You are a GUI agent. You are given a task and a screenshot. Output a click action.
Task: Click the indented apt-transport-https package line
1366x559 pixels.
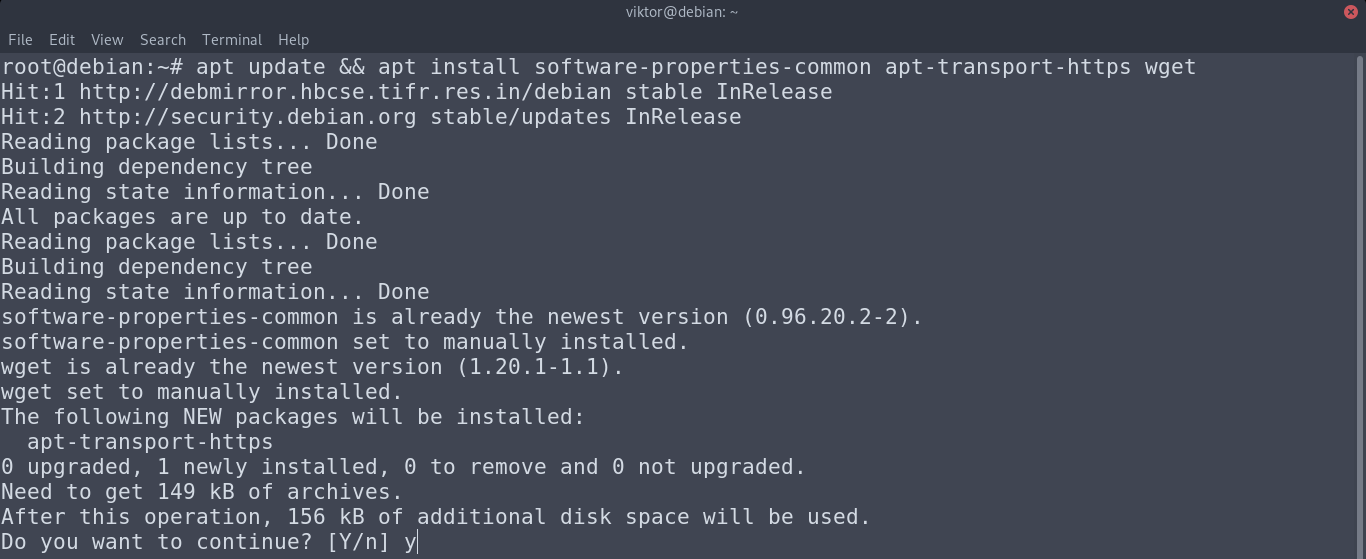[x=150, y=442]
